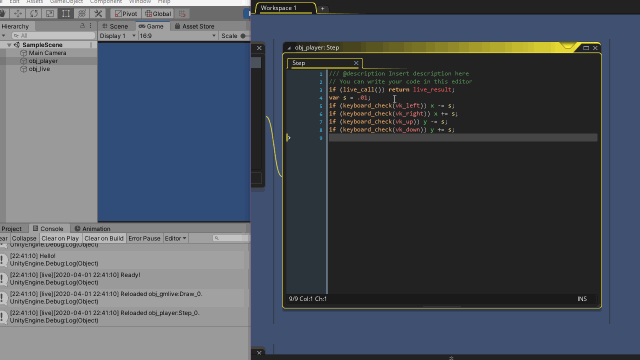
Task: Click the Console search field
Action: (x=231, y=238)
